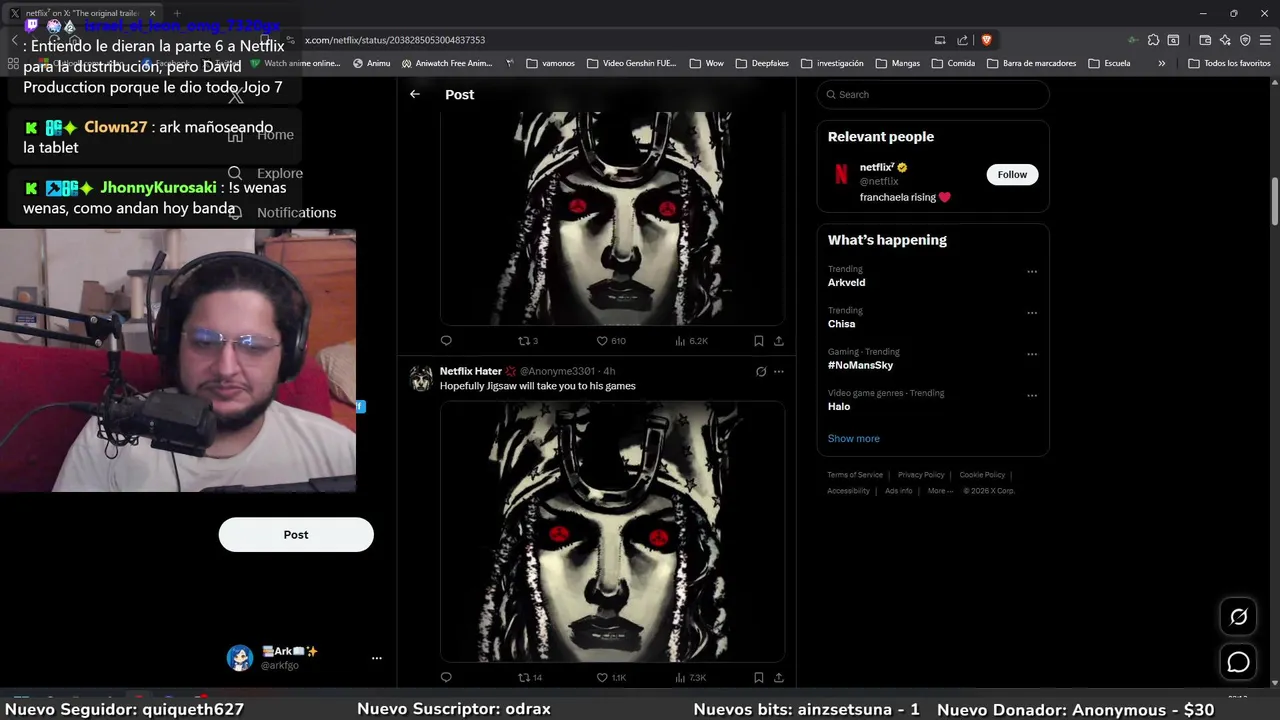Click the Netflix N profile logo
This screenshot has height=720, width=1280.
841,174
